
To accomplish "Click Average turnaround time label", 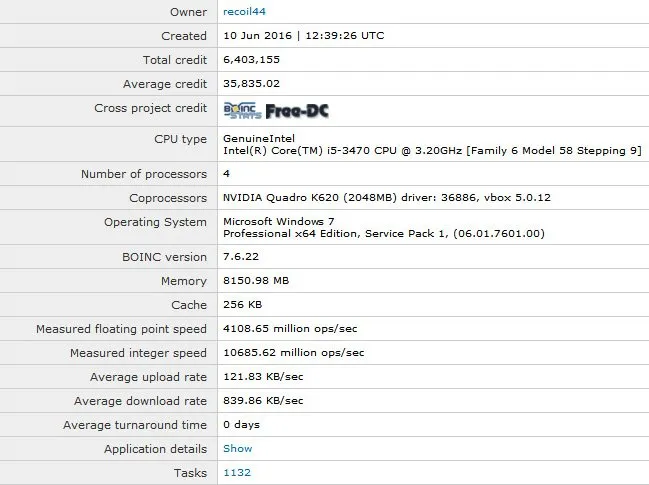I will pyautogui.click(x=135, y=425).
